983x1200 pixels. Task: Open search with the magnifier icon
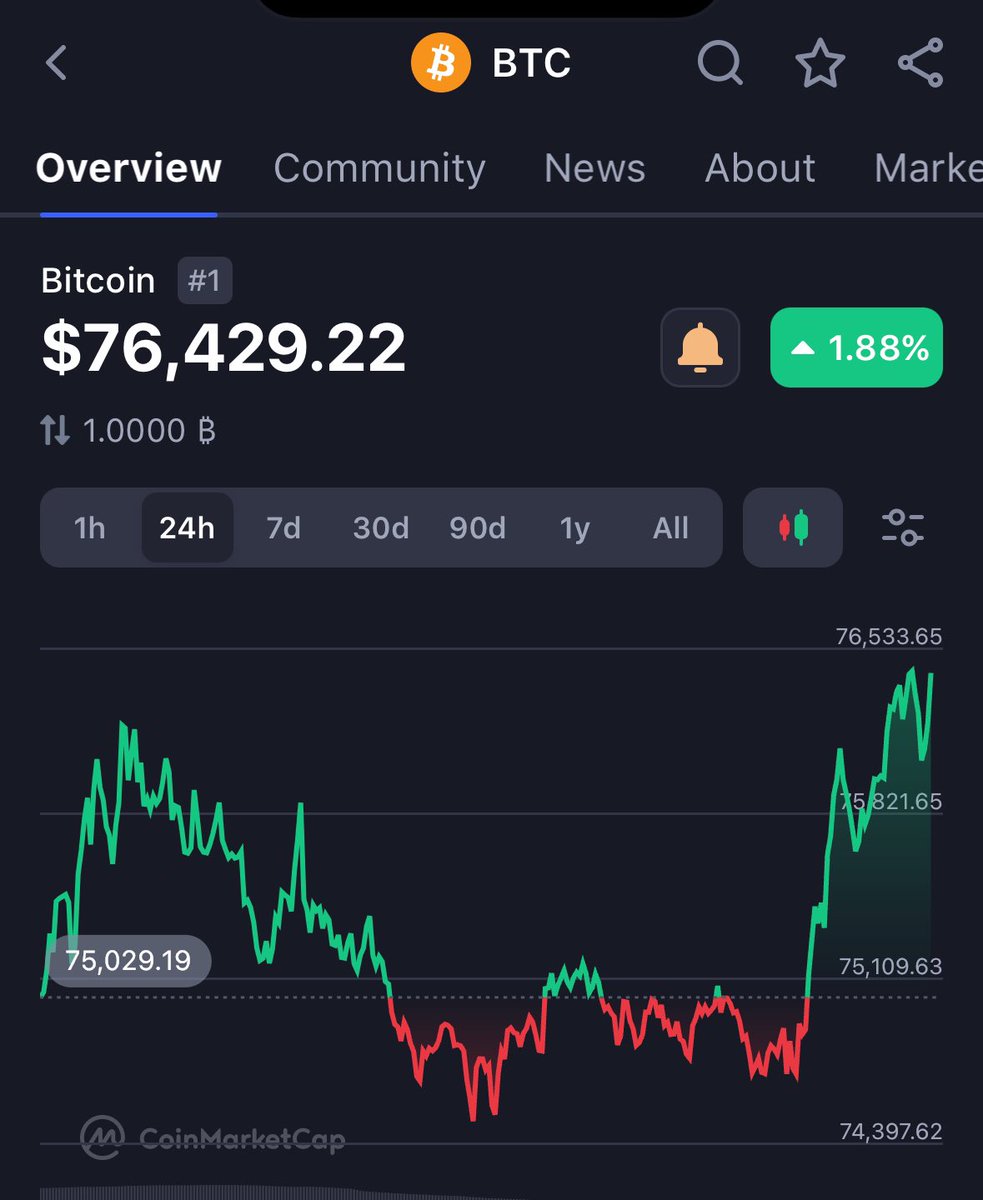720,65
